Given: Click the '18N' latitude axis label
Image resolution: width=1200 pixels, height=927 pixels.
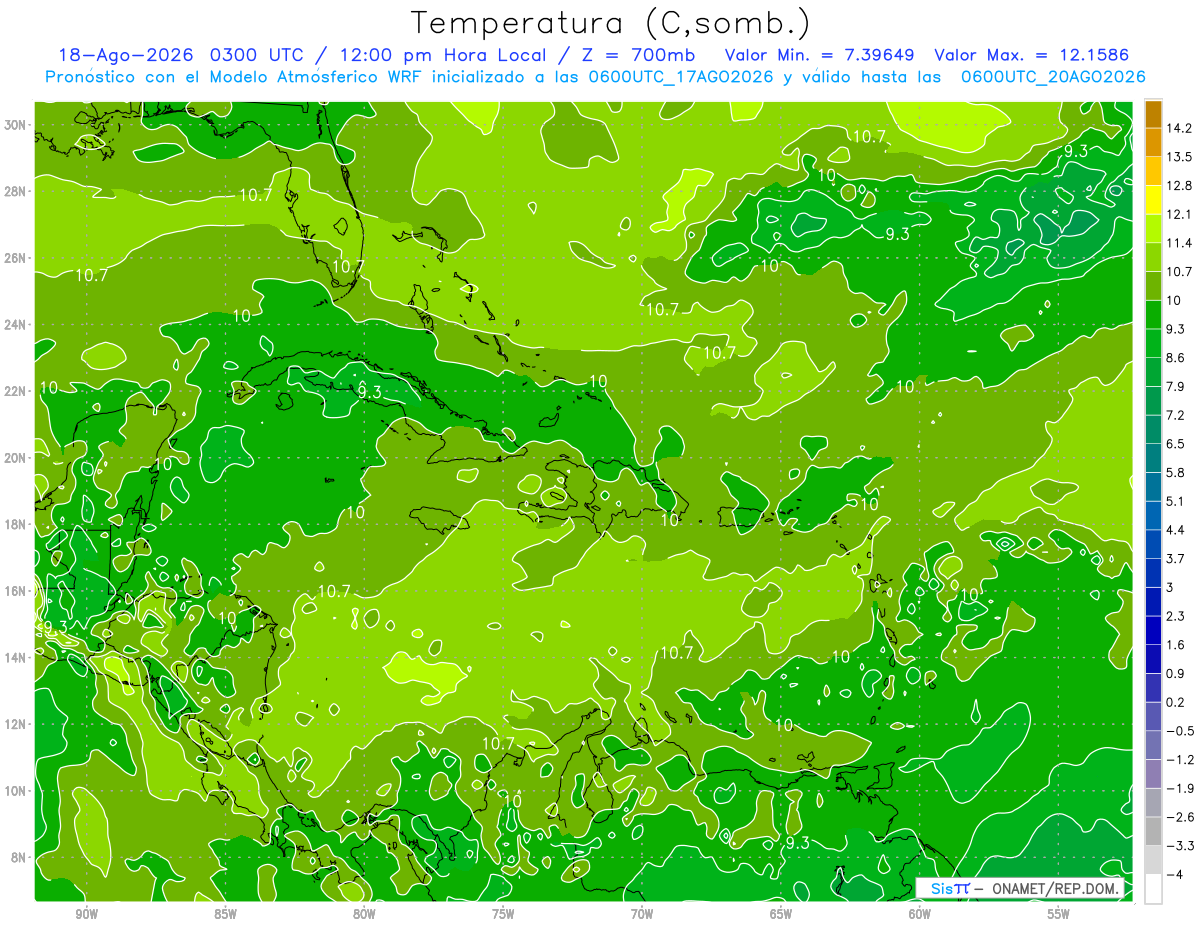Looking at the screenshot, I should tap(15, 524).
